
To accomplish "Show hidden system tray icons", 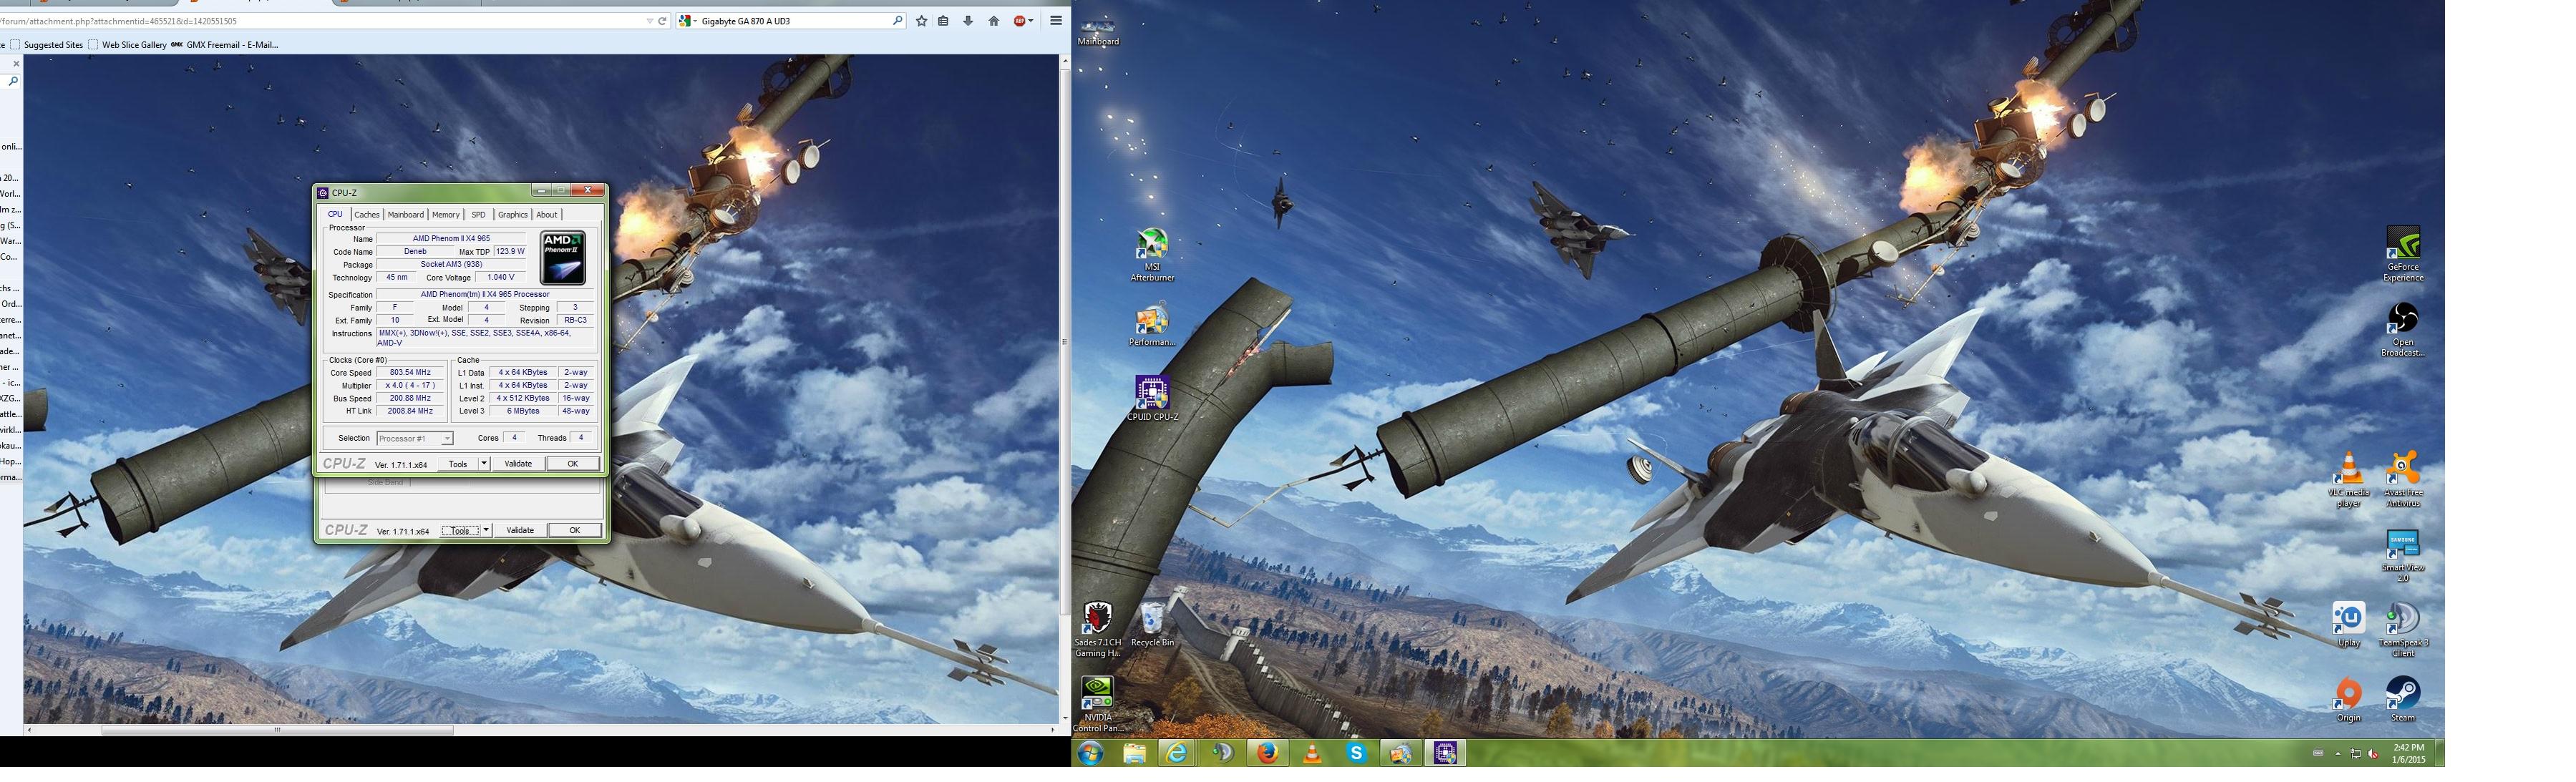I will pos(2338,753).
